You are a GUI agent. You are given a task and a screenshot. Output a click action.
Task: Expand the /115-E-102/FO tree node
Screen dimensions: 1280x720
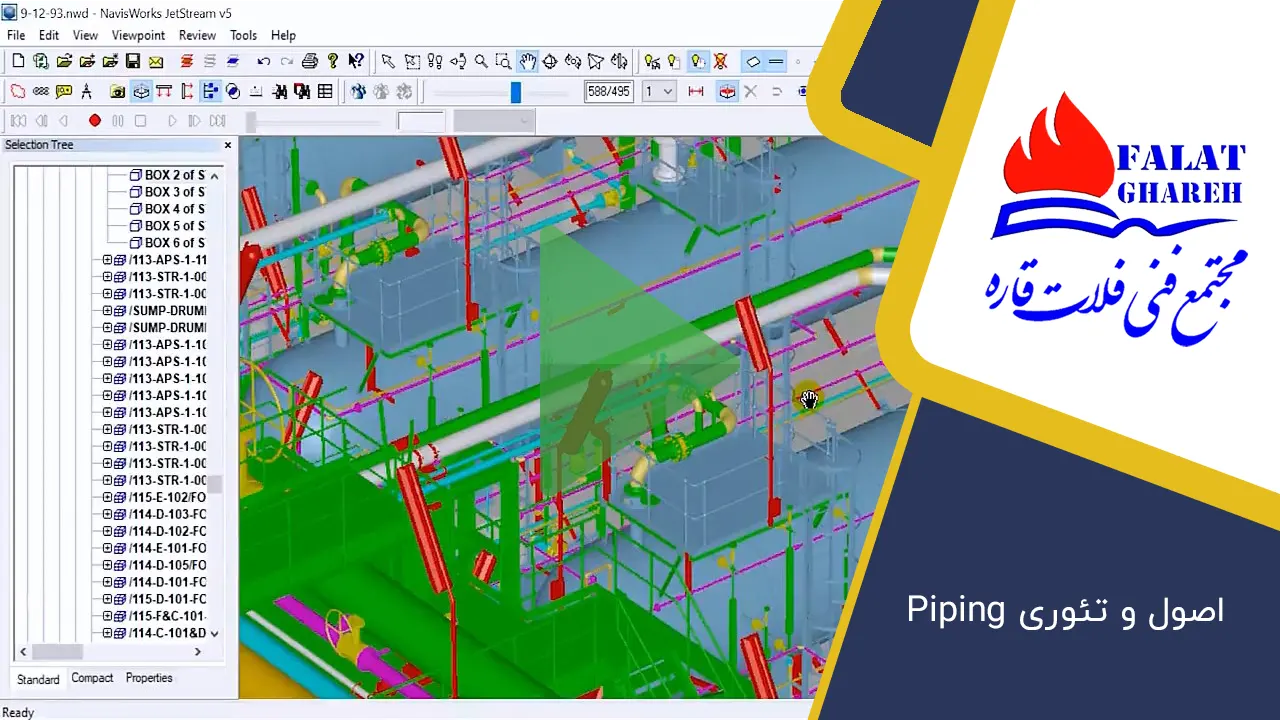pos(108,497)
